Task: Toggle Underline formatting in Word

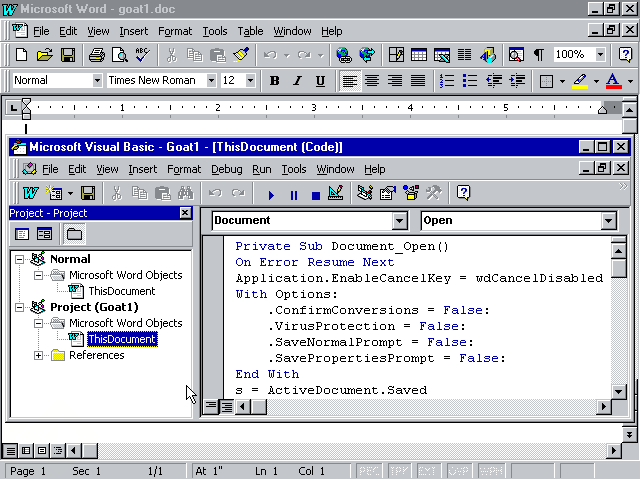Action: point(320,81)
